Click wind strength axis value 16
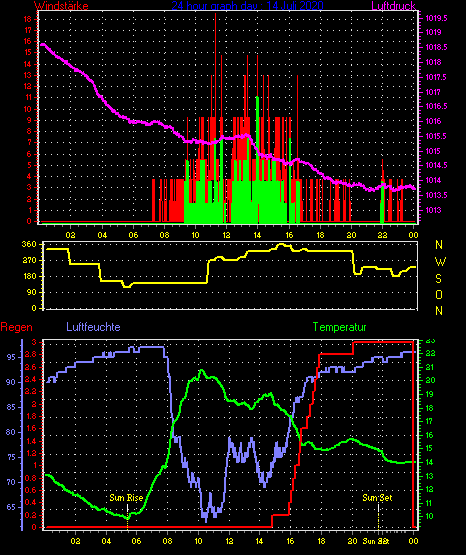 tap(28, 41)
